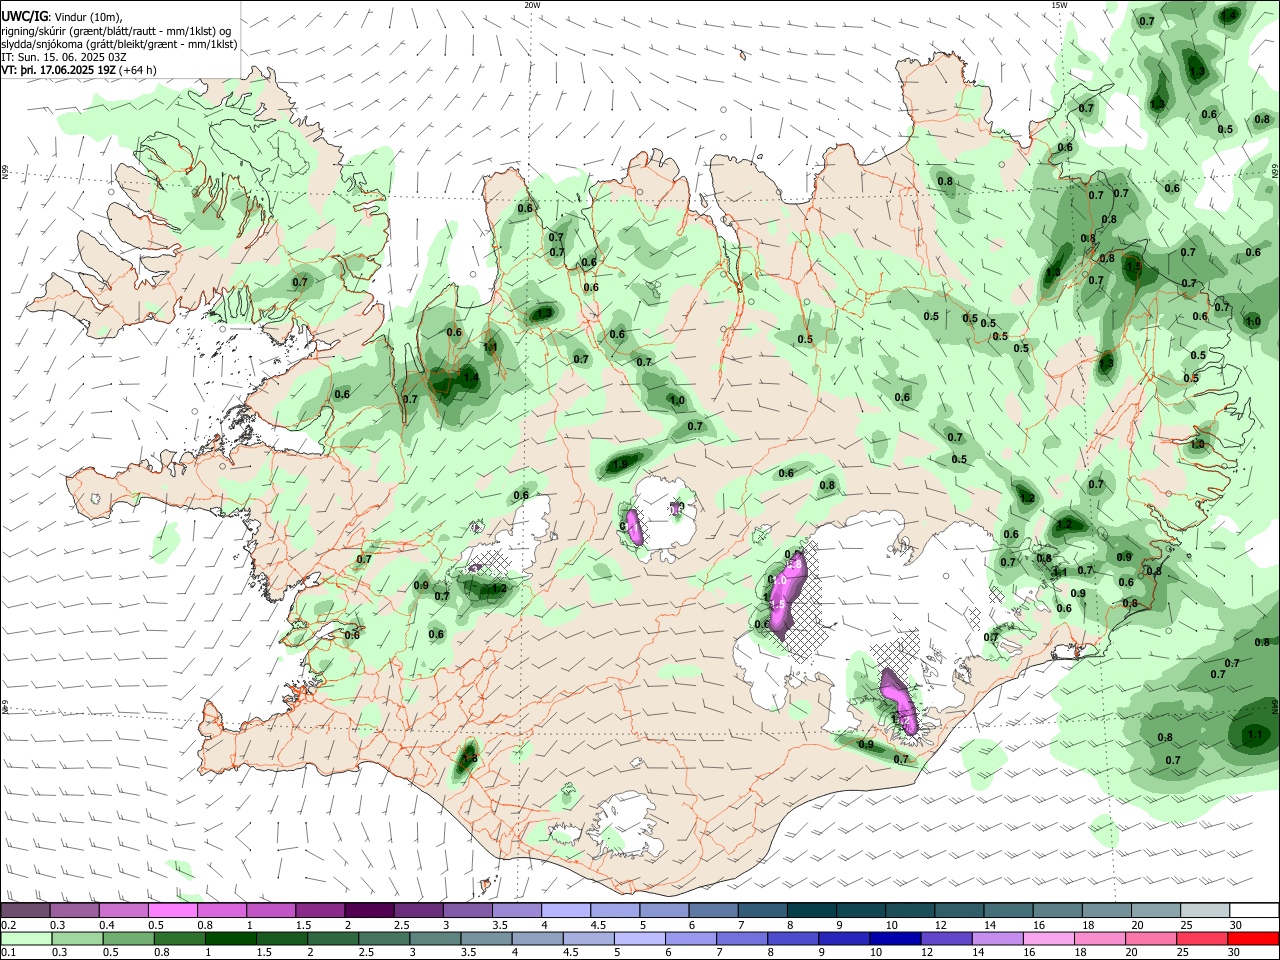Select the dark teal snow swatch labeled 8

pyautogui.click(x=812, y=911)
